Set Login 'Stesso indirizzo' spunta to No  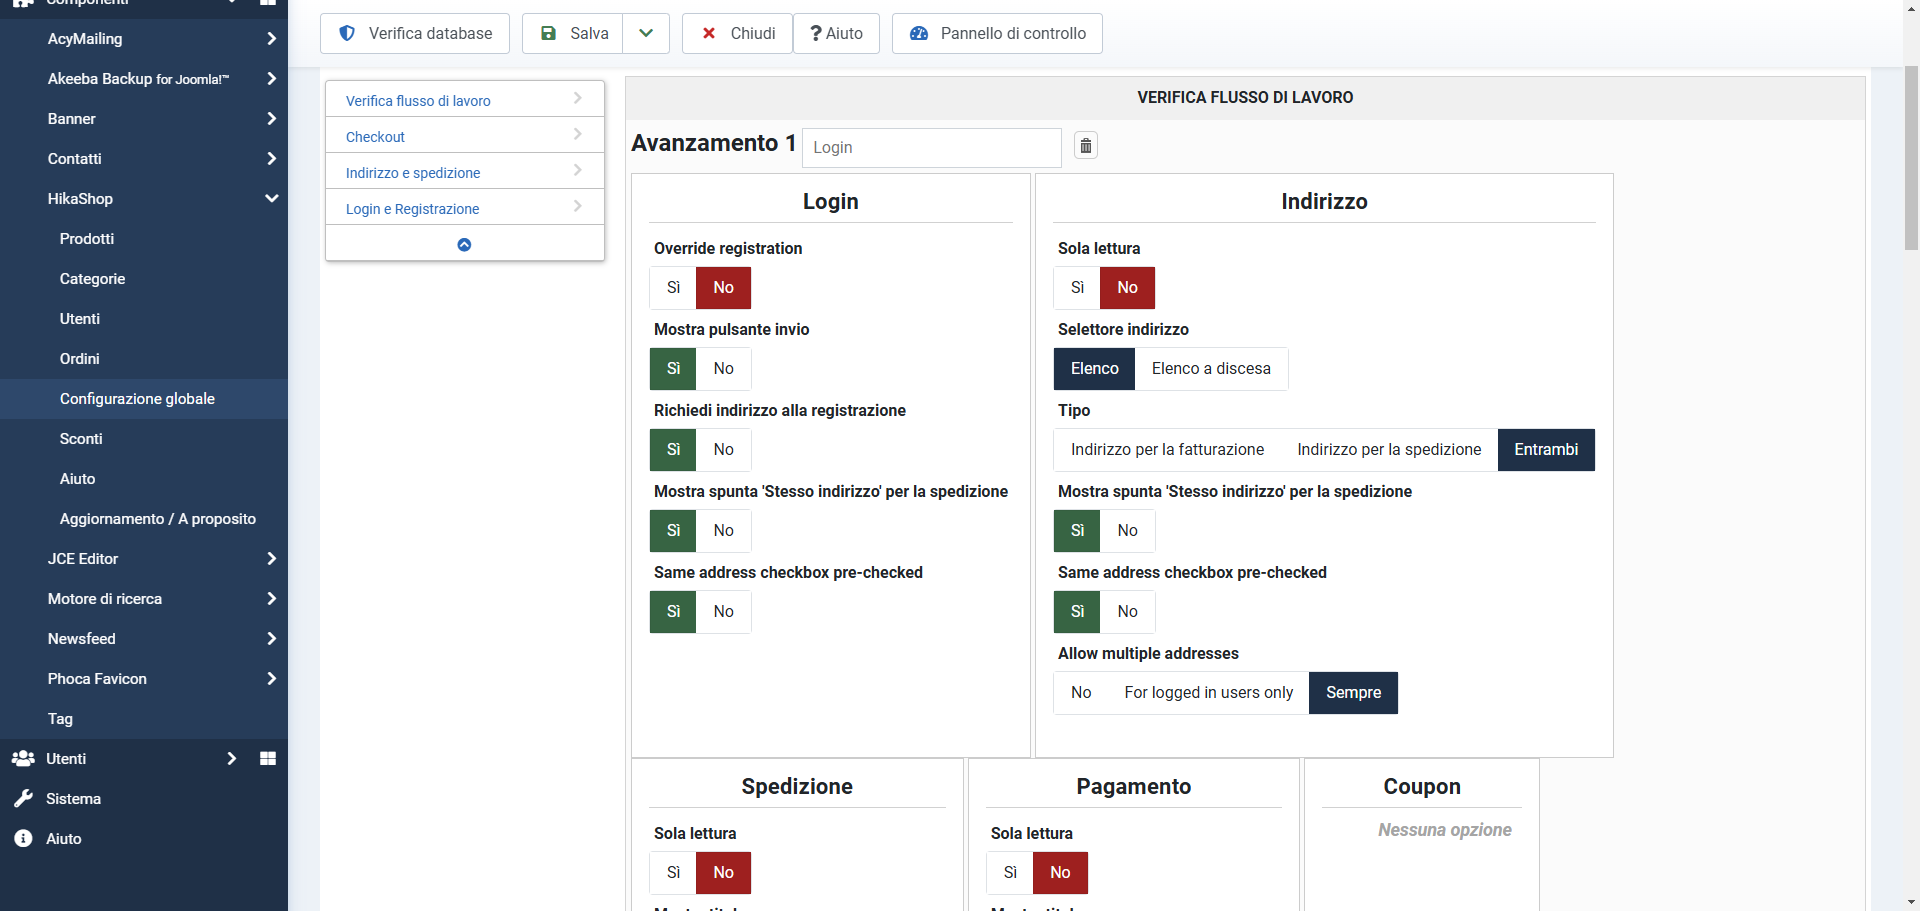[x=724, y=531]
